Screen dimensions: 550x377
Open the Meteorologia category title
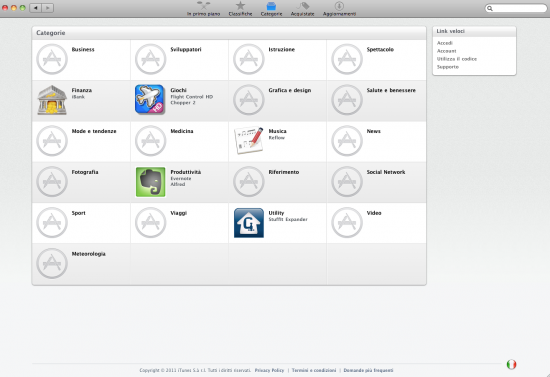[x=88, y=254]
